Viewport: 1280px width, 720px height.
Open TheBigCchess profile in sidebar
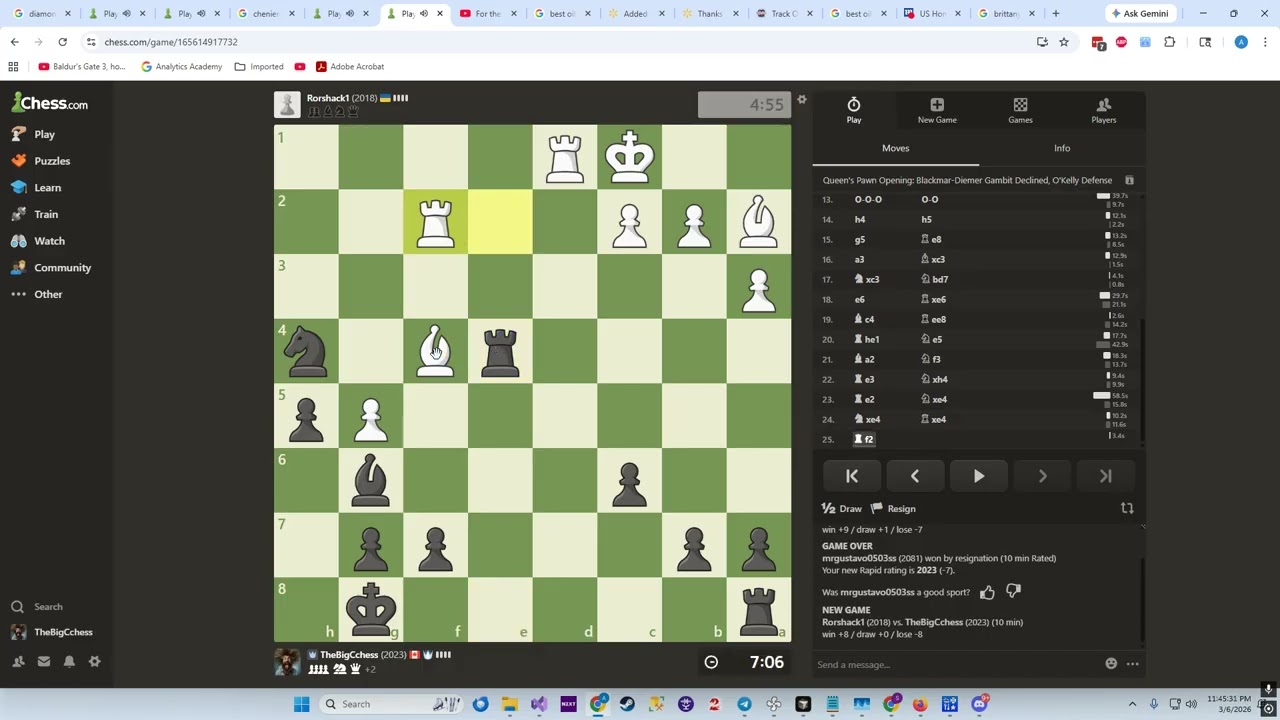pos(51,632)
